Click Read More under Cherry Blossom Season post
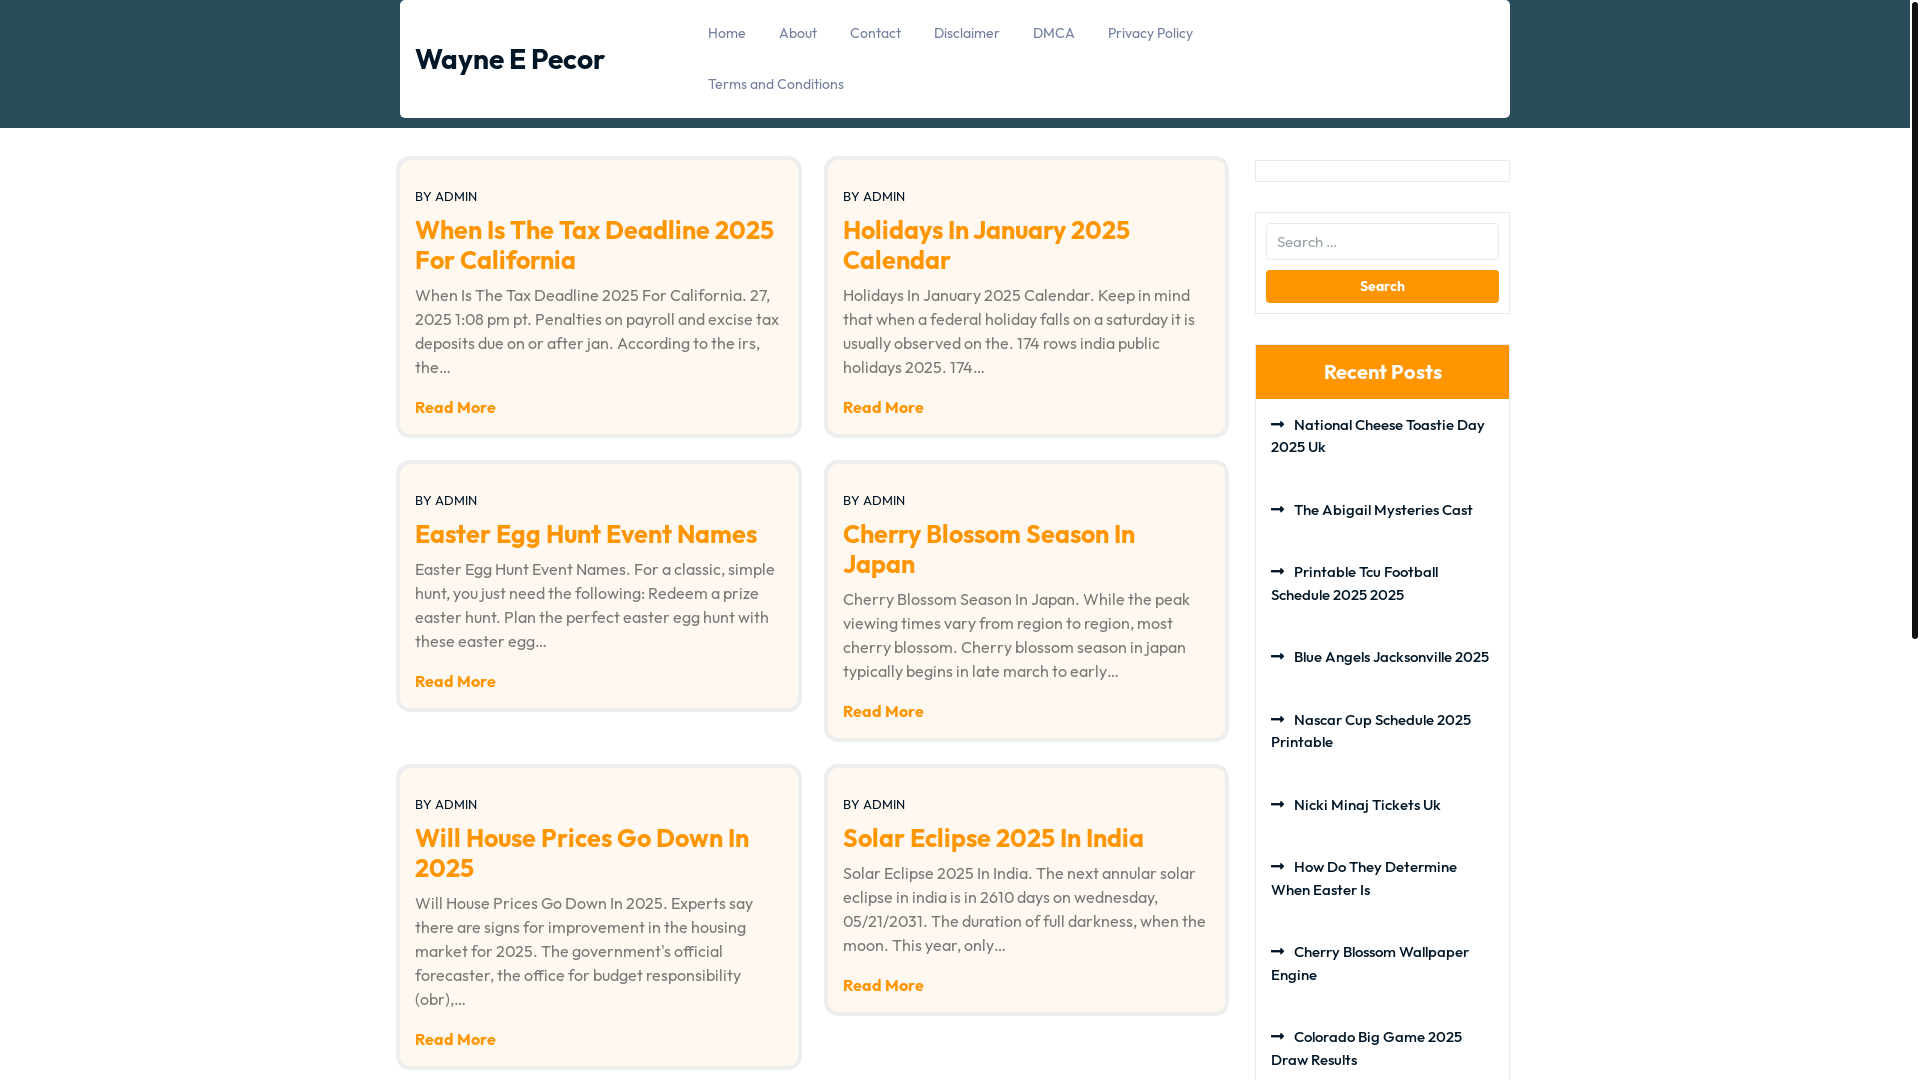This screenshot has width=1920, height=1080. coord(883,711)
